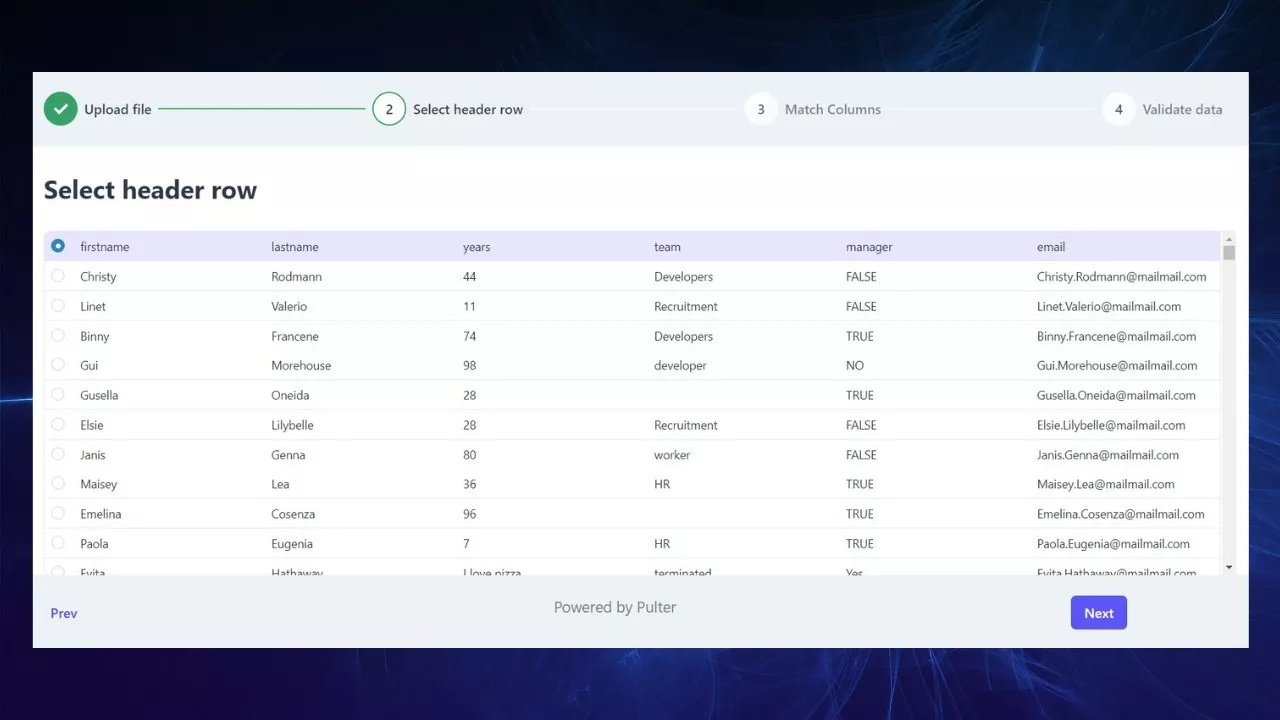
Task: Go back with the Prev link
Action: [64, 613]
